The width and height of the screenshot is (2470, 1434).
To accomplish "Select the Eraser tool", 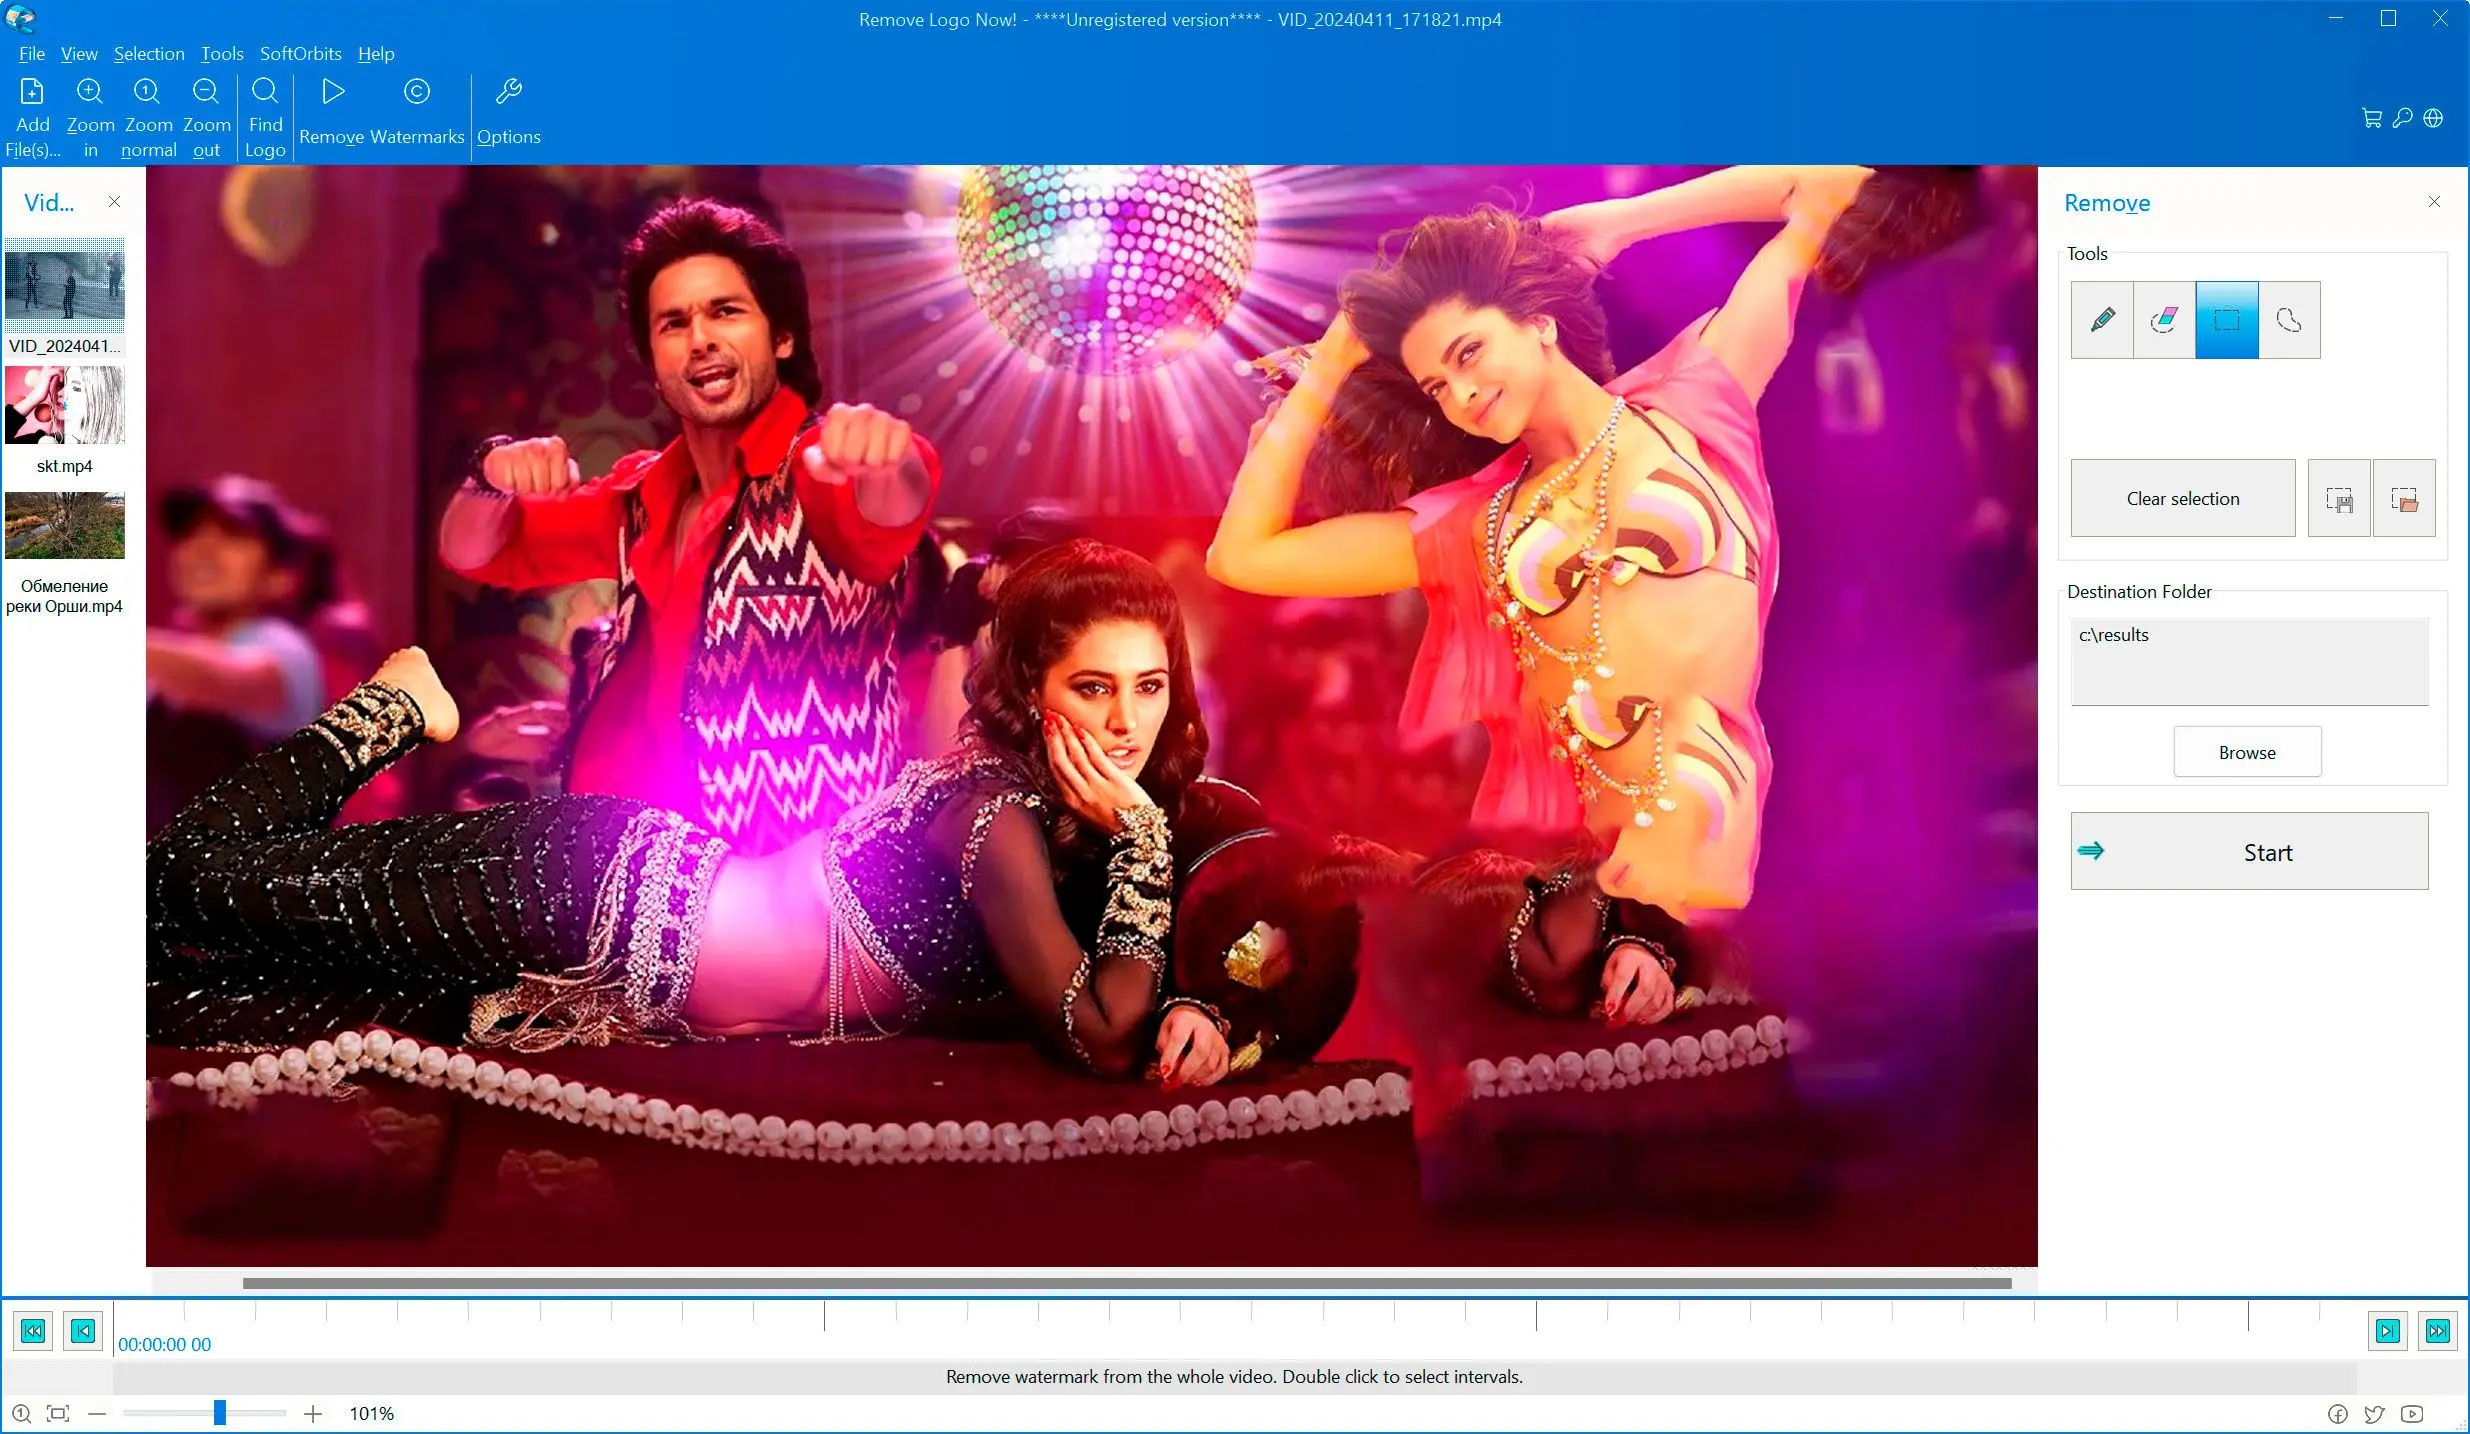I will (2164, 320).
